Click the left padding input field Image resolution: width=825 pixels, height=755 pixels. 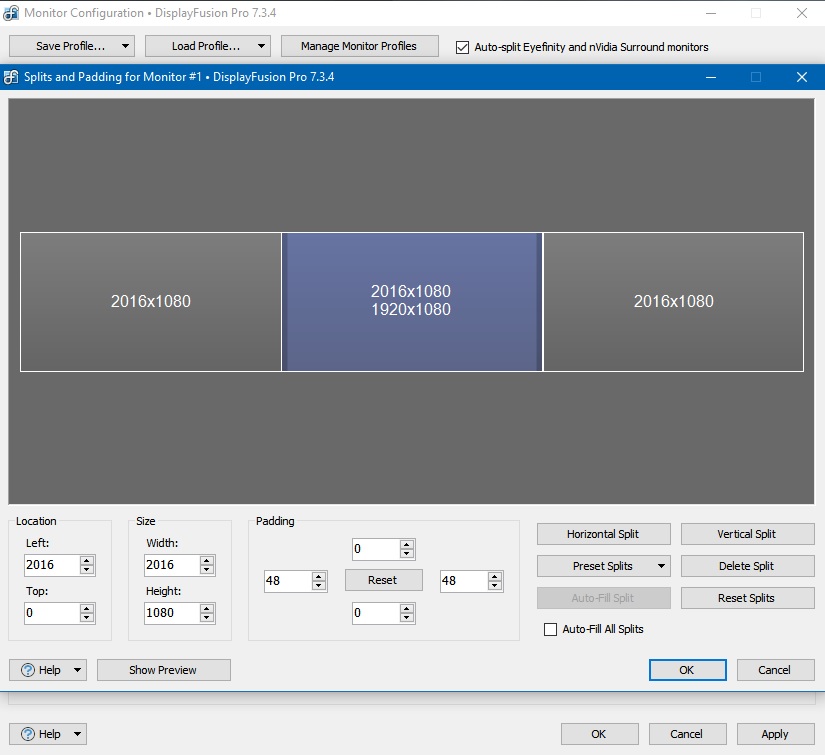[x=288, y=581]
